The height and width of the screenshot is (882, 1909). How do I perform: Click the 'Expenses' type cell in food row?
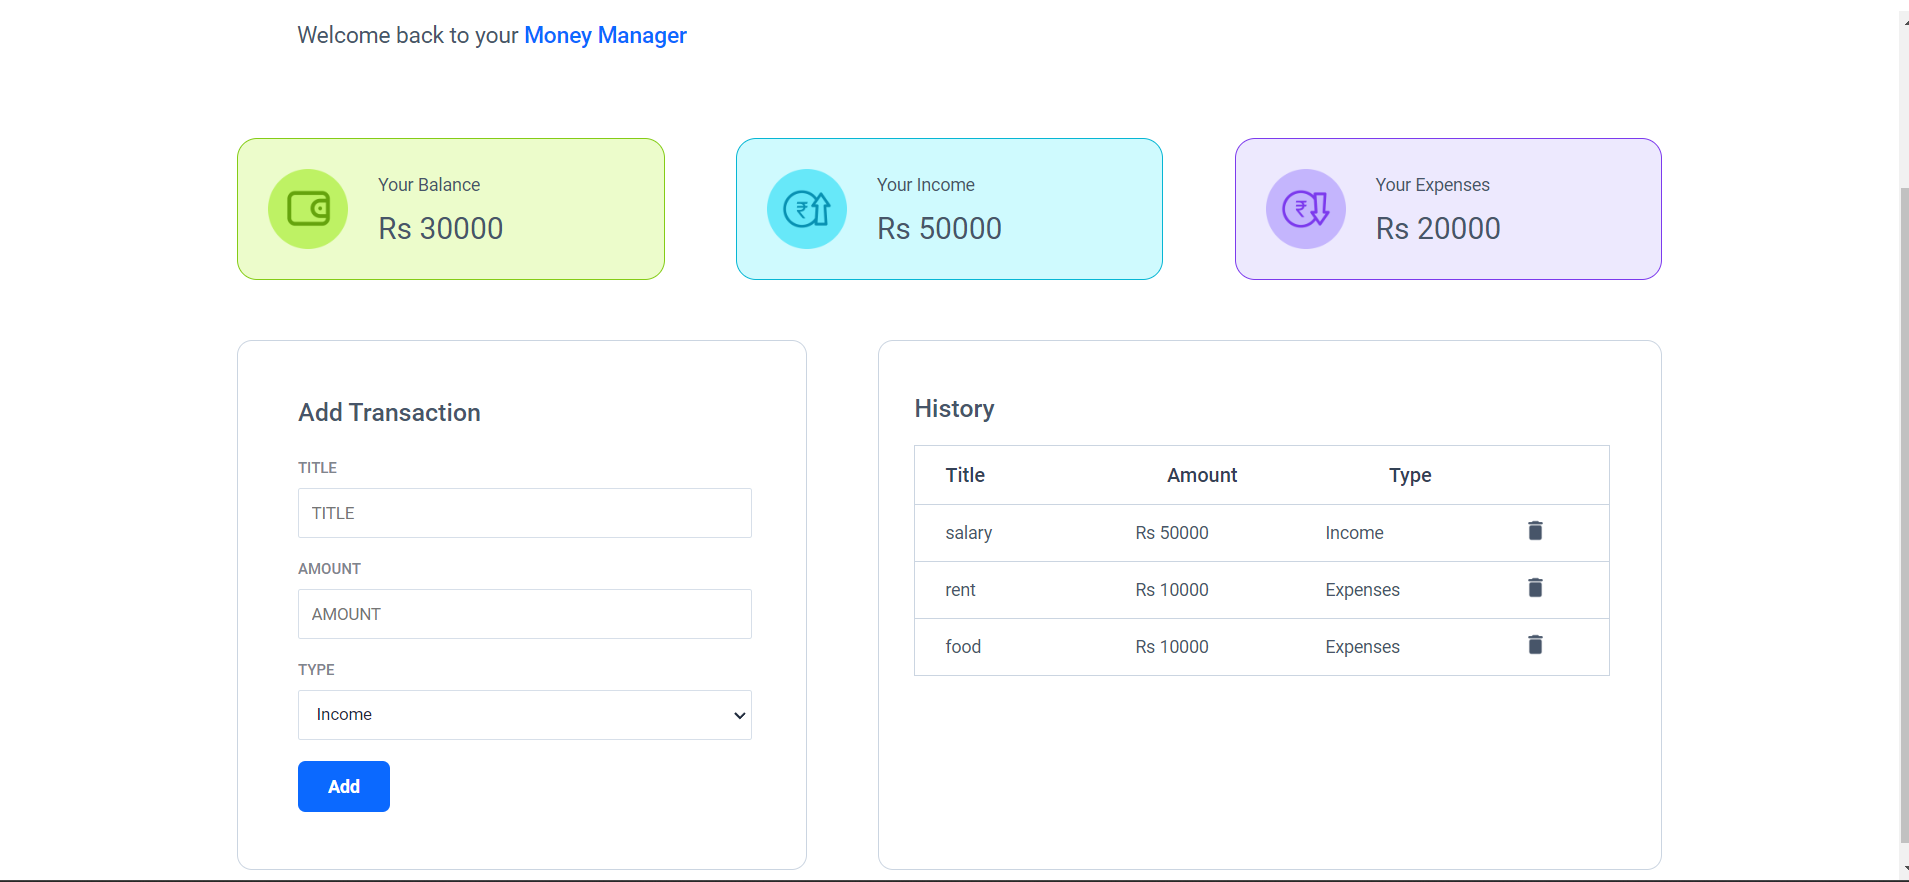coord(1363,647)
